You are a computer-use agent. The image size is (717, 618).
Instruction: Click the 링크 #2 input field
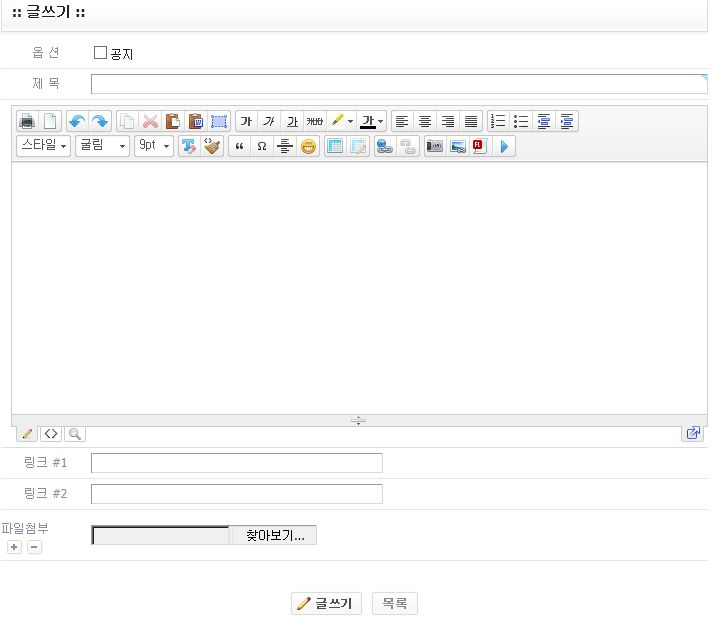pyautogui.click(x=237, y=494)
